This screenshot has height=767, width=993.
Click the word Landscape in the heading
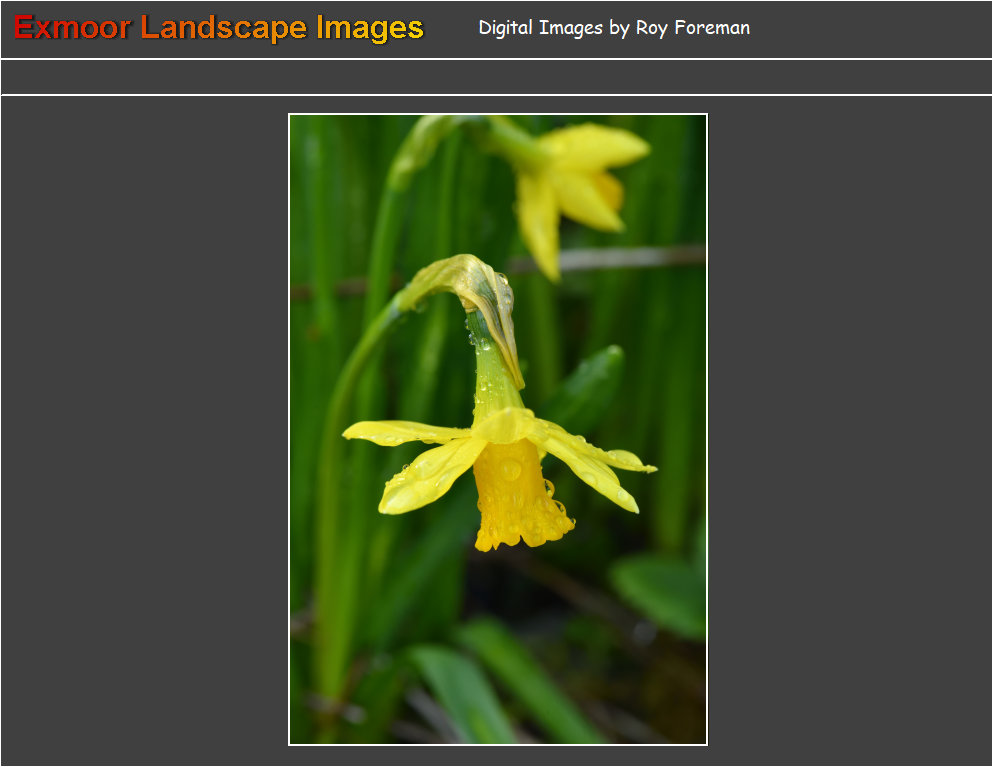(x=225, y=28)
